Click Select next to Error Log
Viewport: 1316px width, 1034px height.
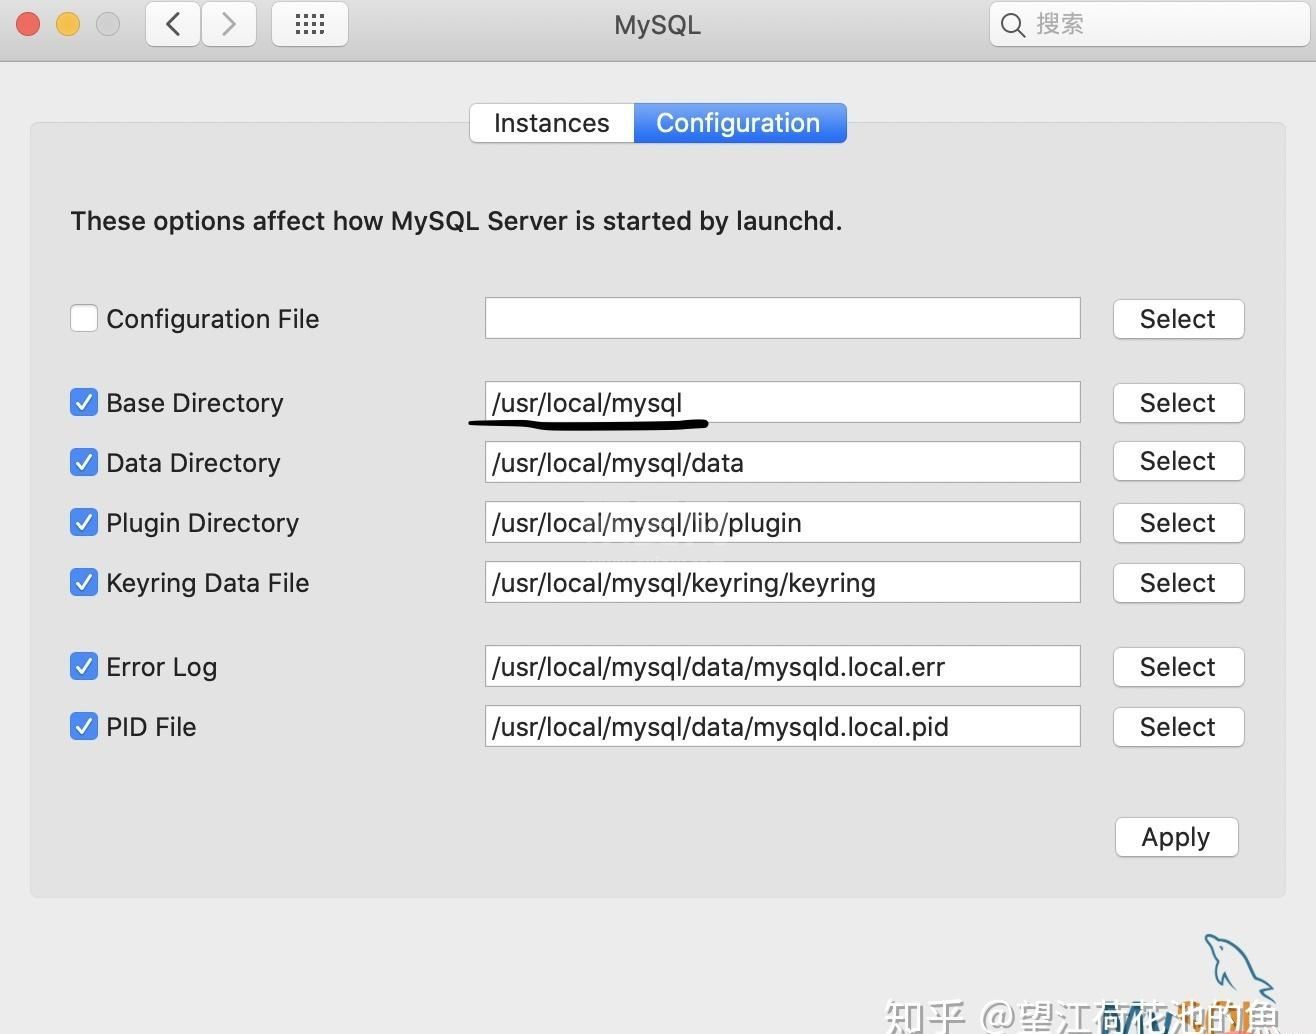coord(1178,667)
